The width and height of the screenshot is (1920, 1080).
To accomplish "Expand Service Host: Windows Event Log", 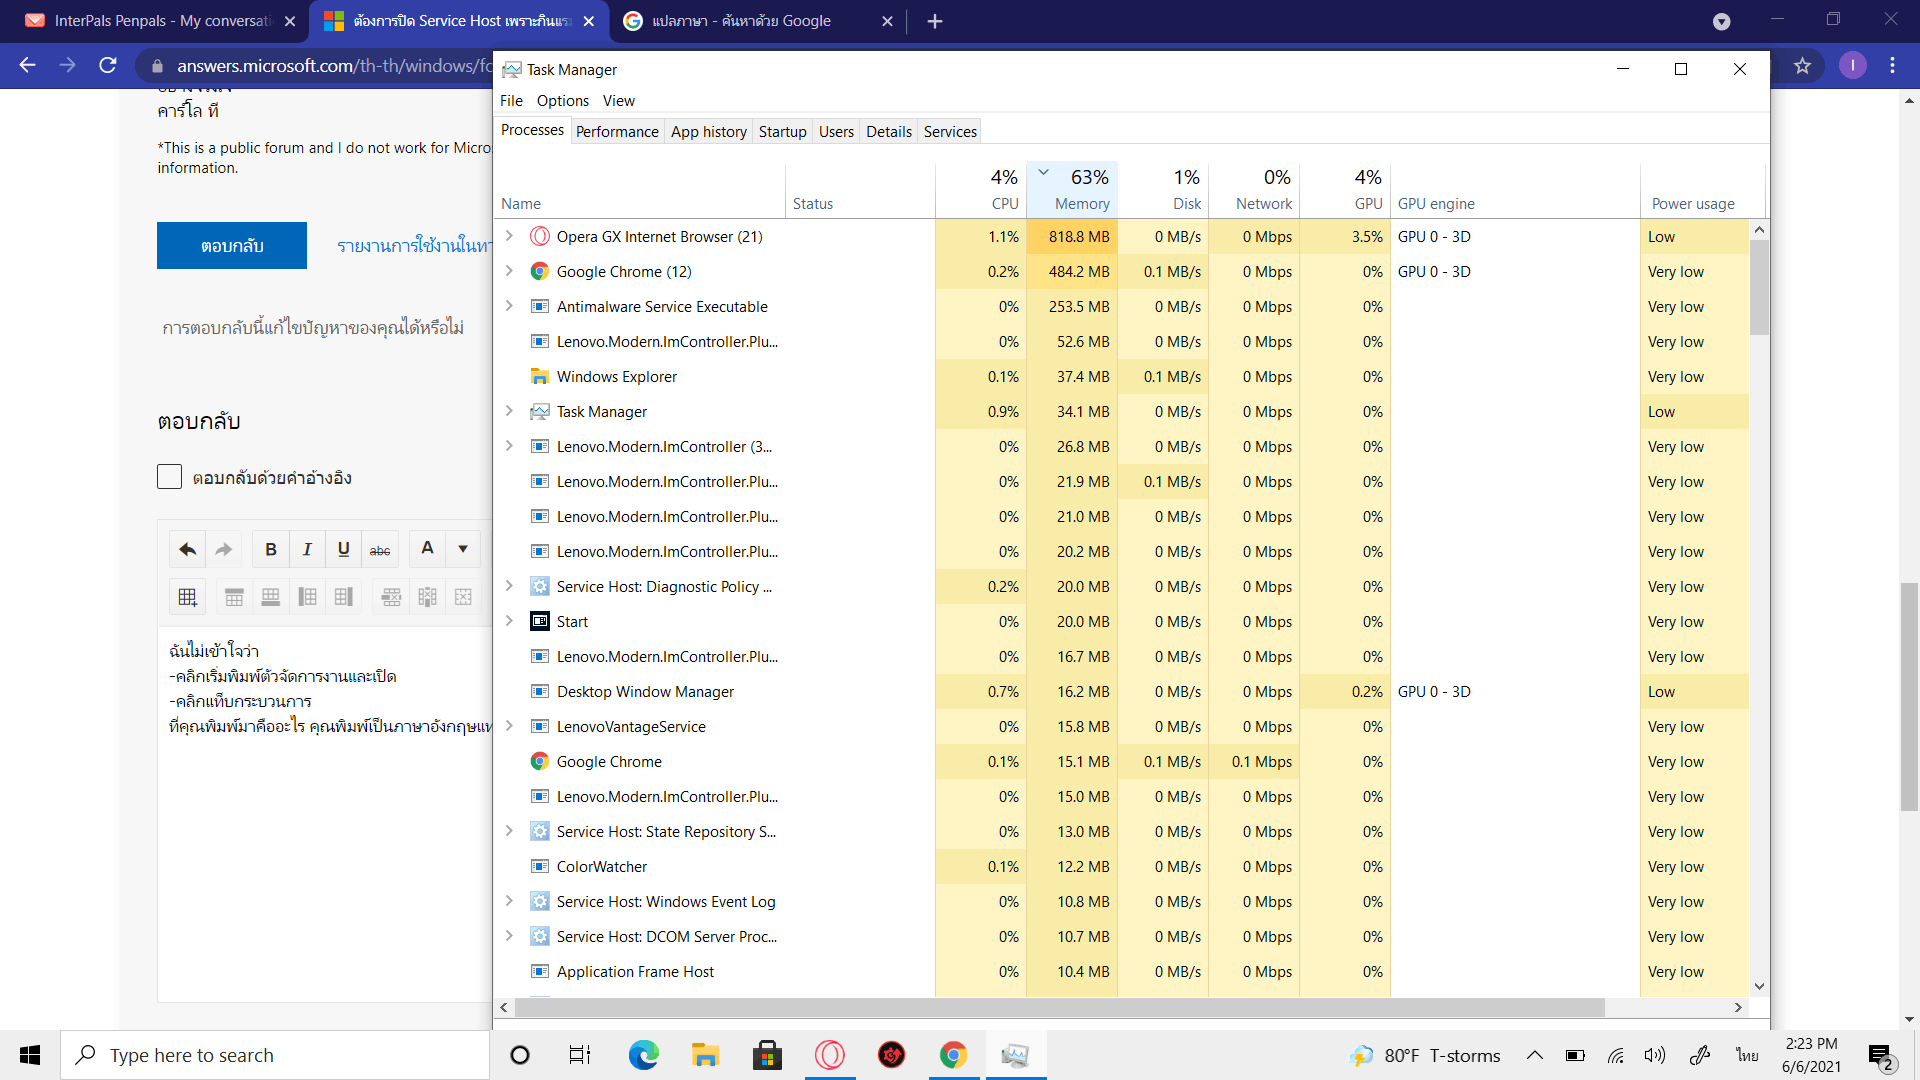I will (509, 901).
